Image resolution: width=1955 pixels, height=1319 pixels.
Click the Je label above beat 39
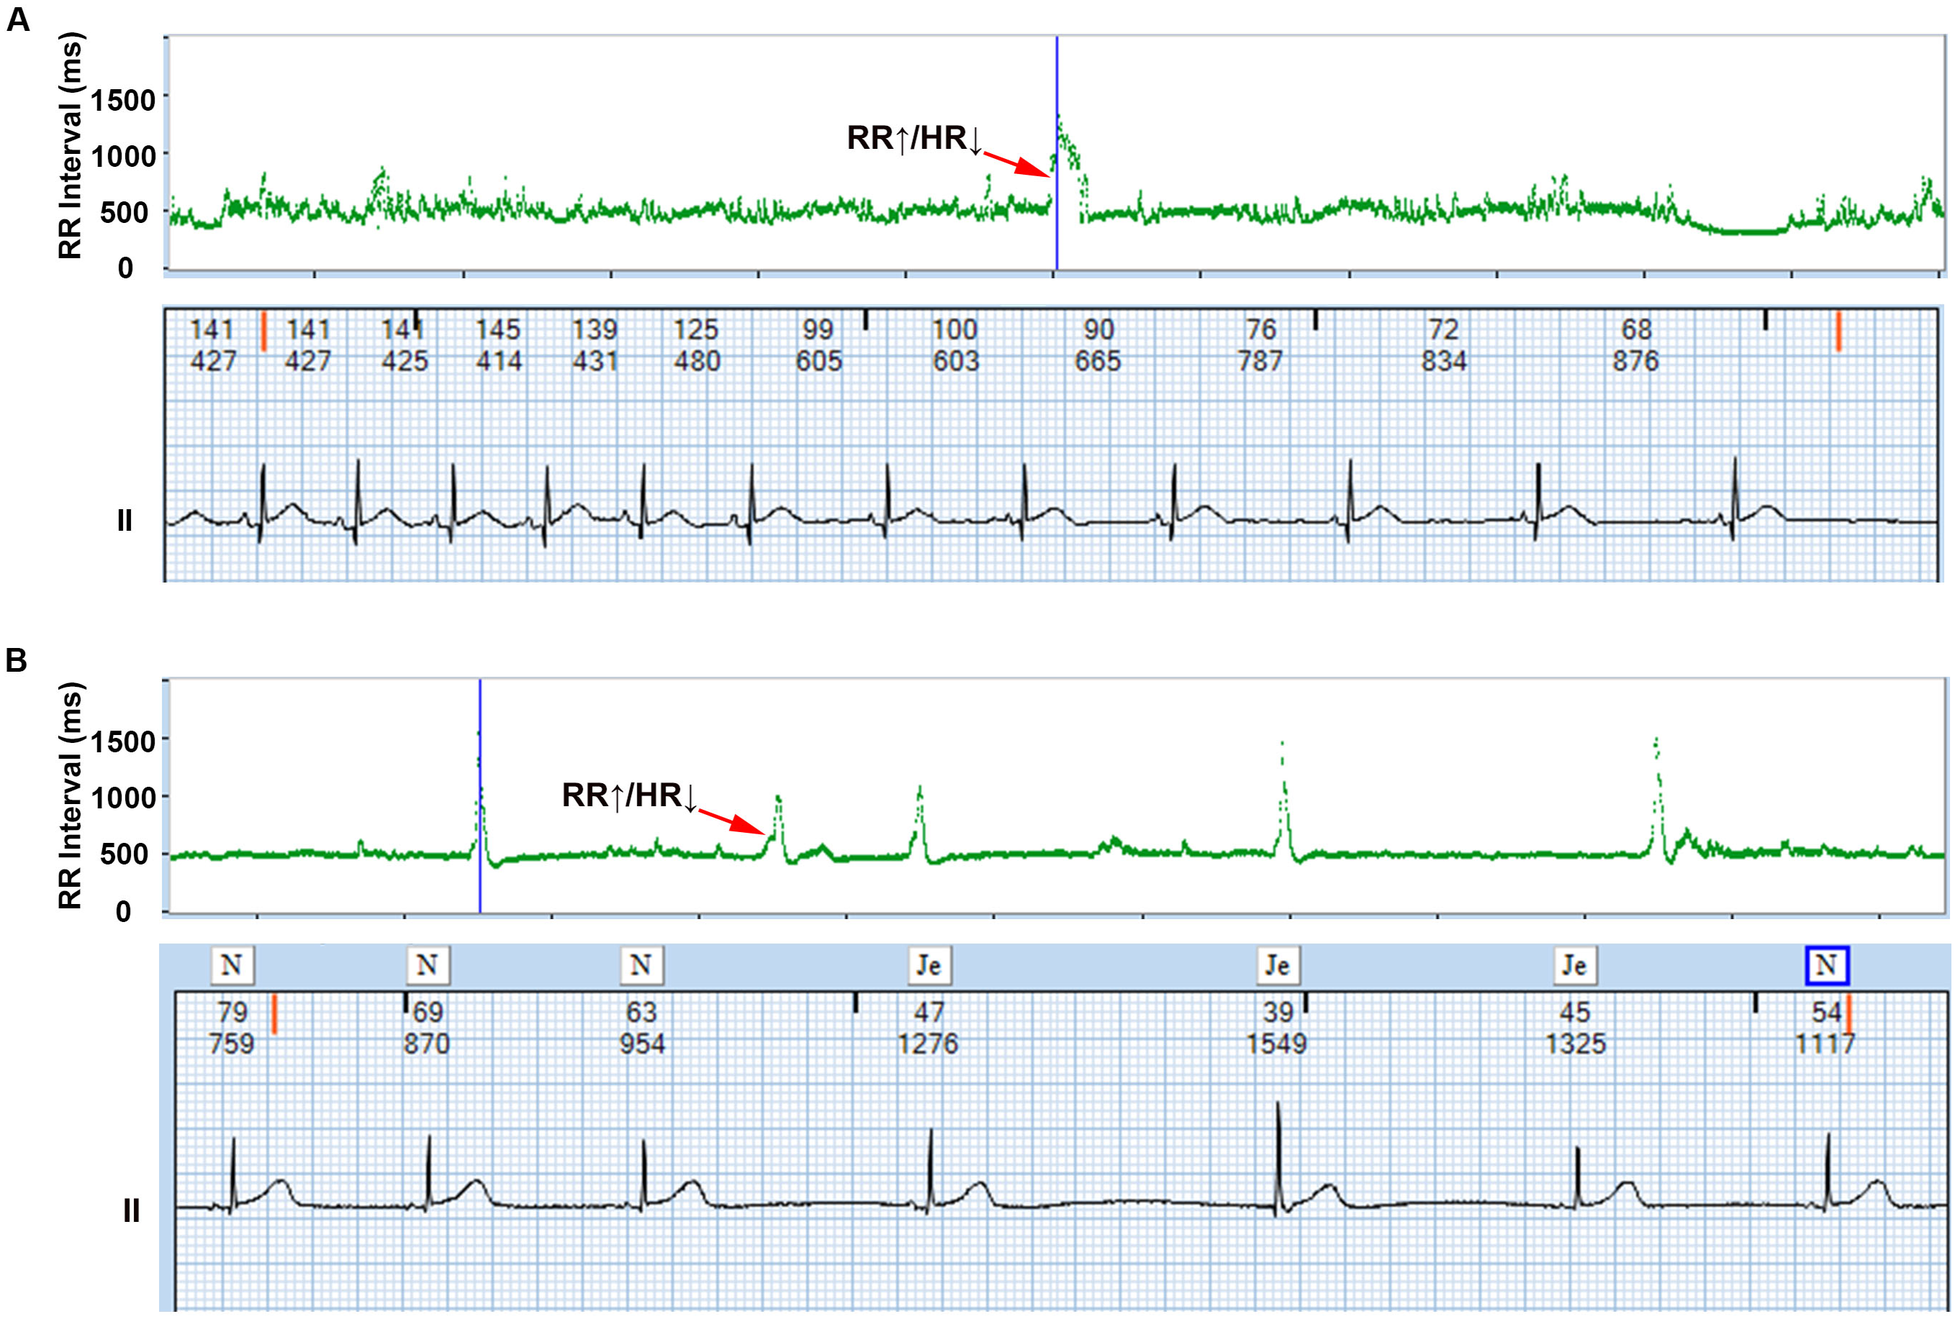tap(1280, 966)
